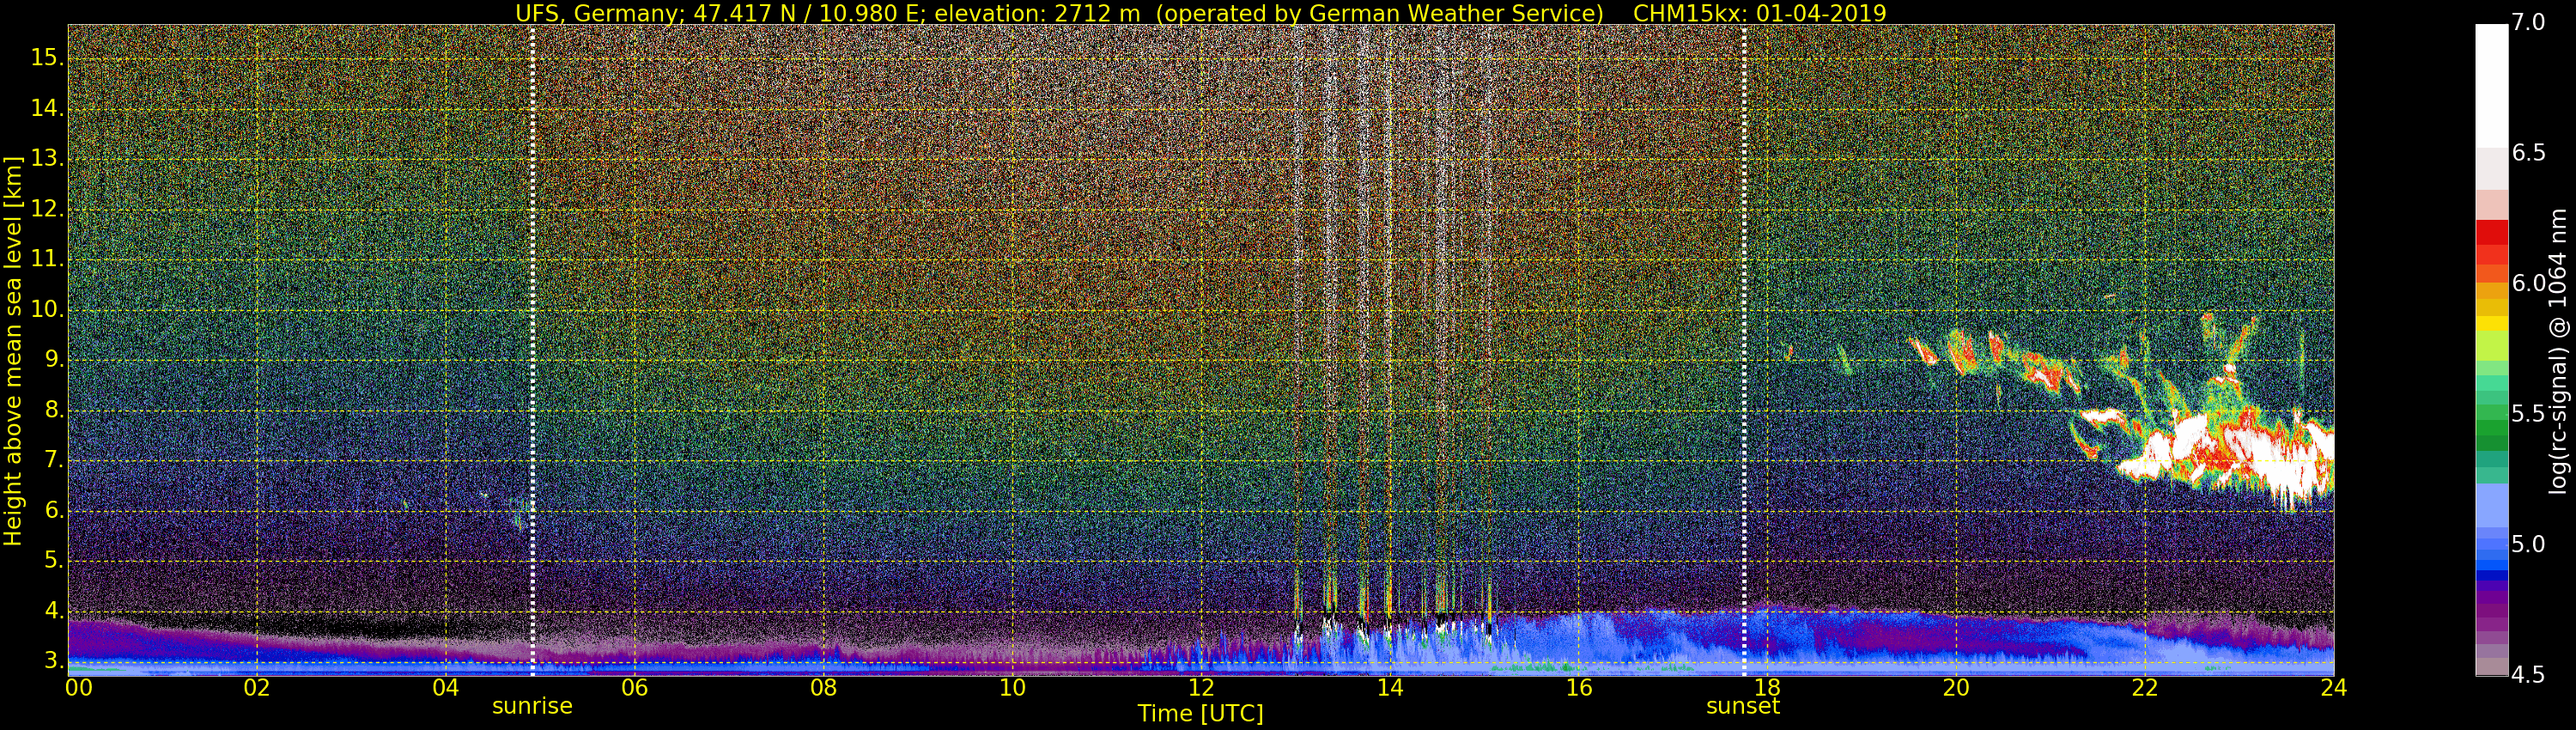Click the height axis tick '14.'
Viewport: 2576px width, 730px height.
(x=47, y=108)
